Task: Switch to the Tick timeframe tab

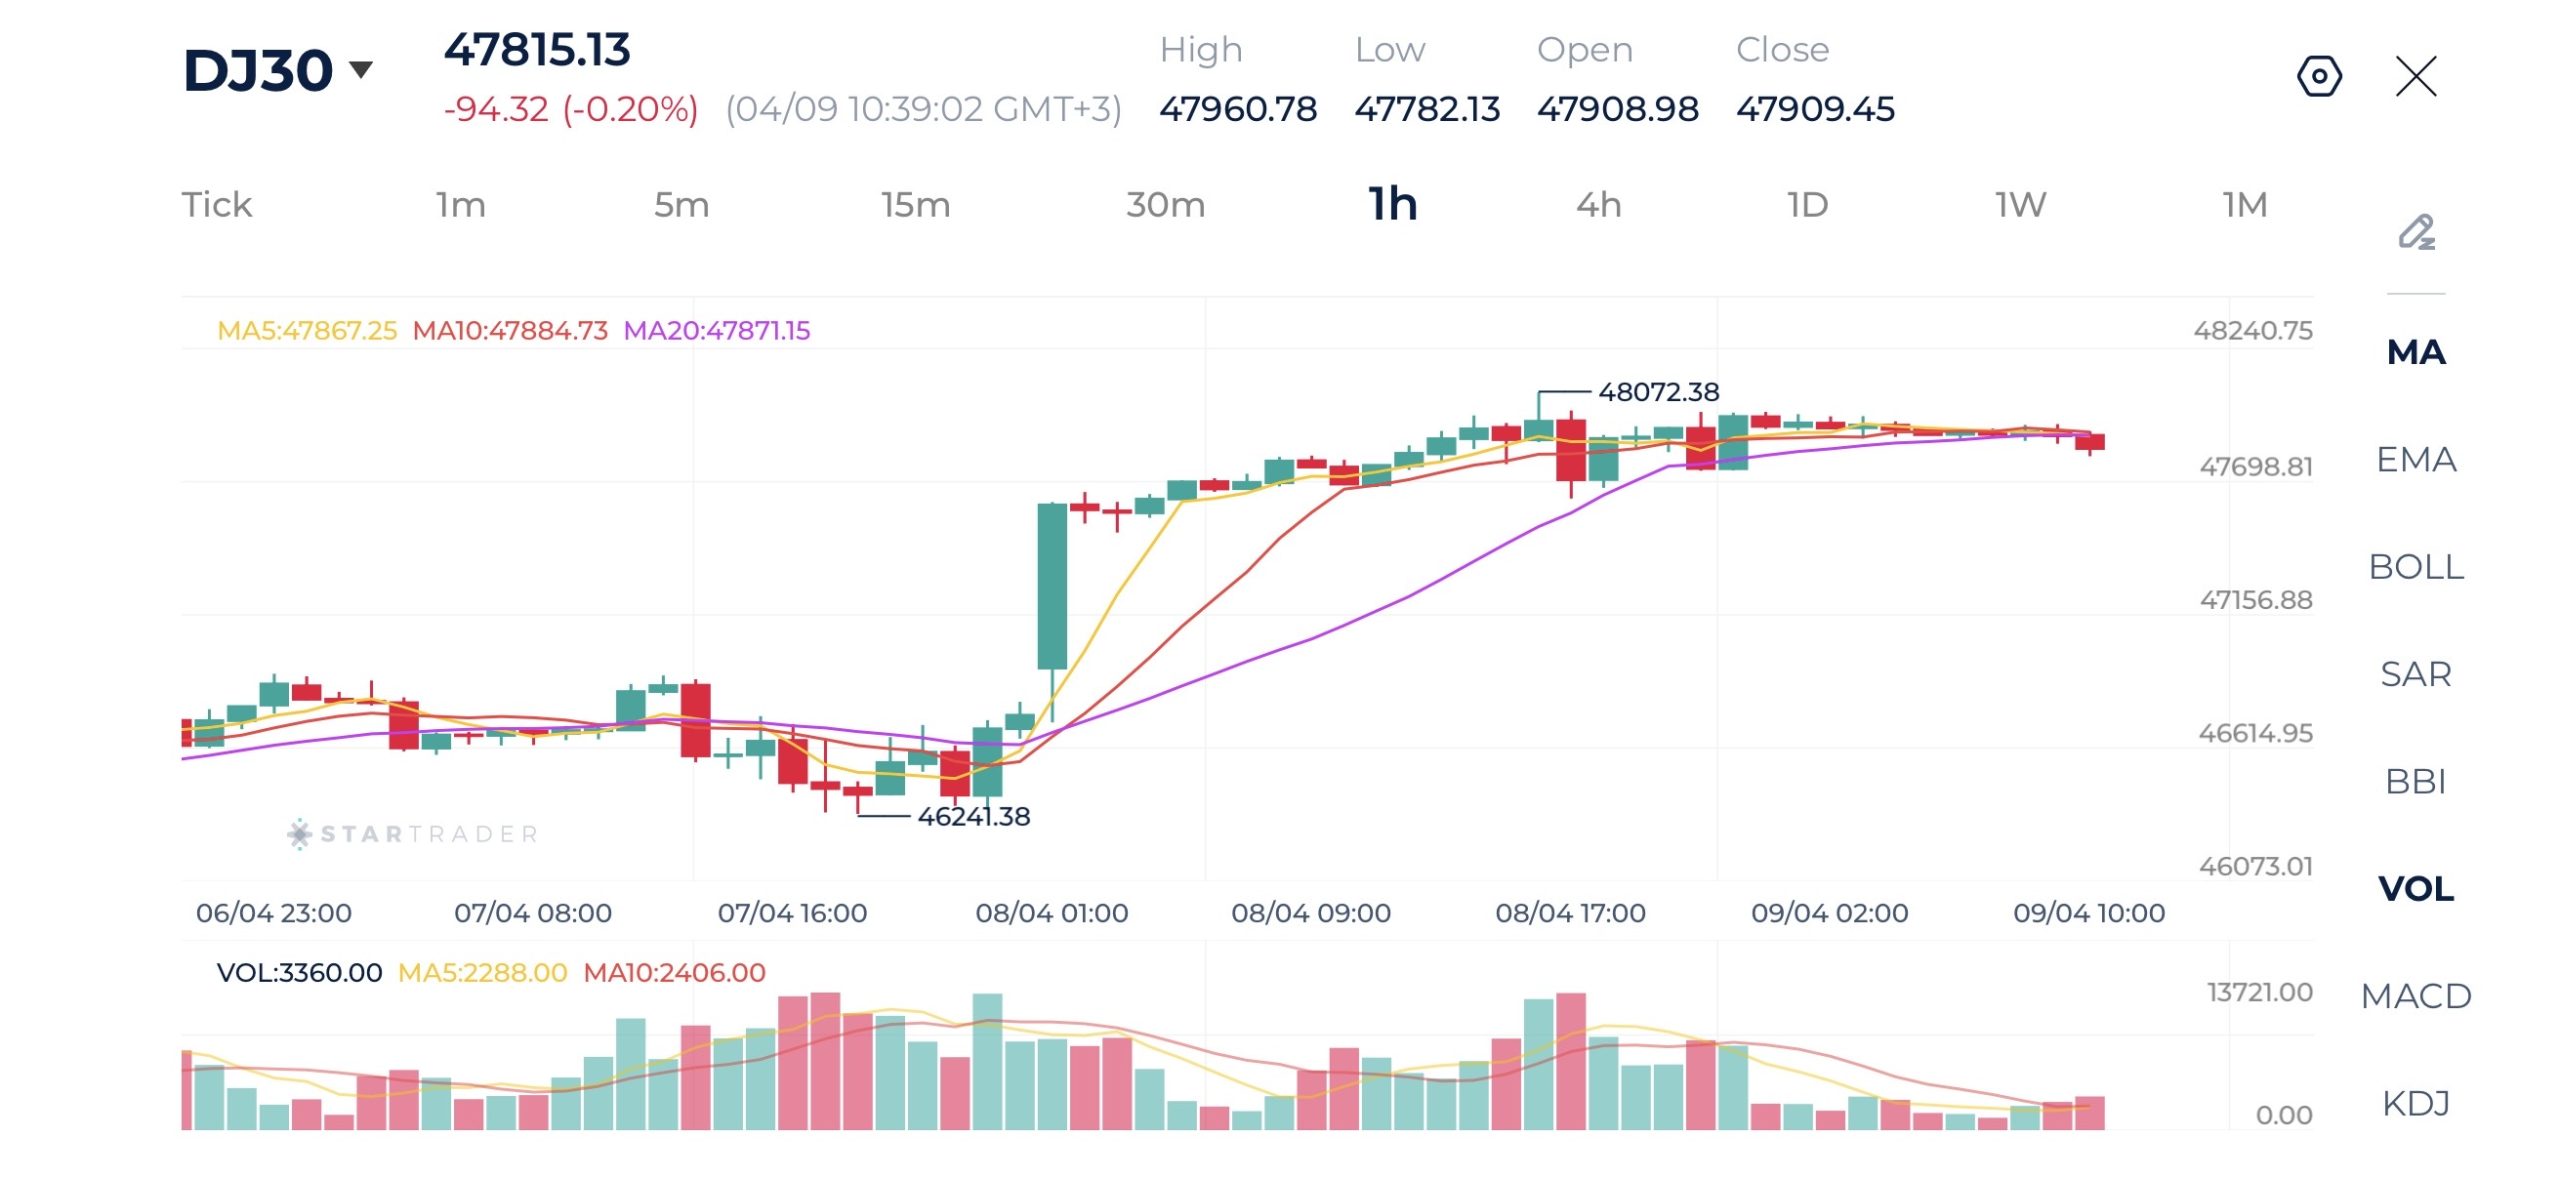Action: (217, 204)
